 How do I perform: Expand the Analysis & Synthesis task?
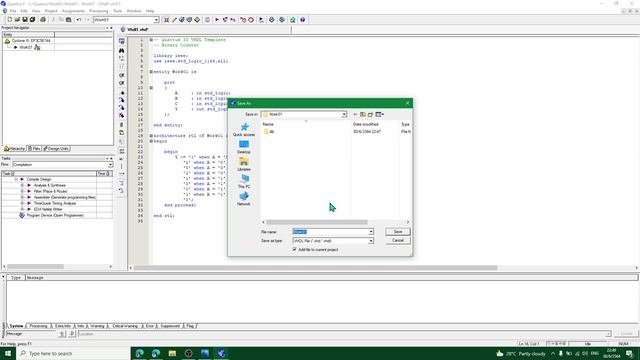click(x=22, y=185)
